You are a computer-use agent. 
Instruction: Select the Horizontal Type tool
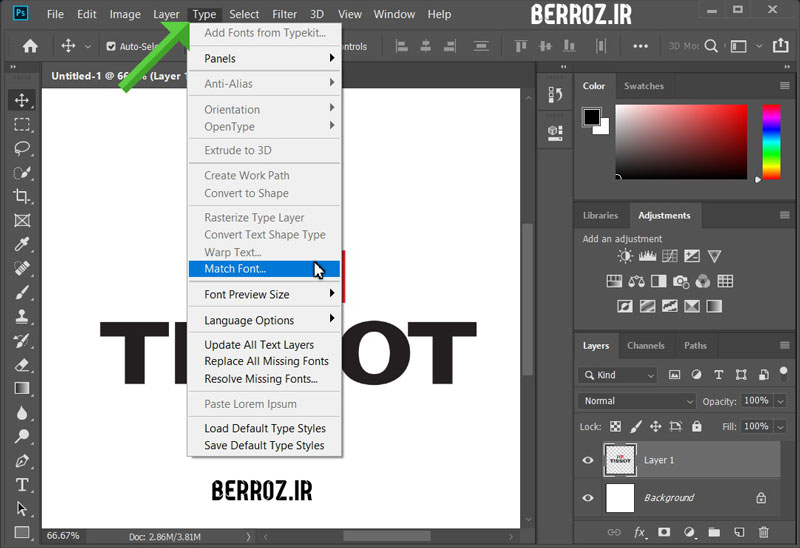(x=21, y=485)
